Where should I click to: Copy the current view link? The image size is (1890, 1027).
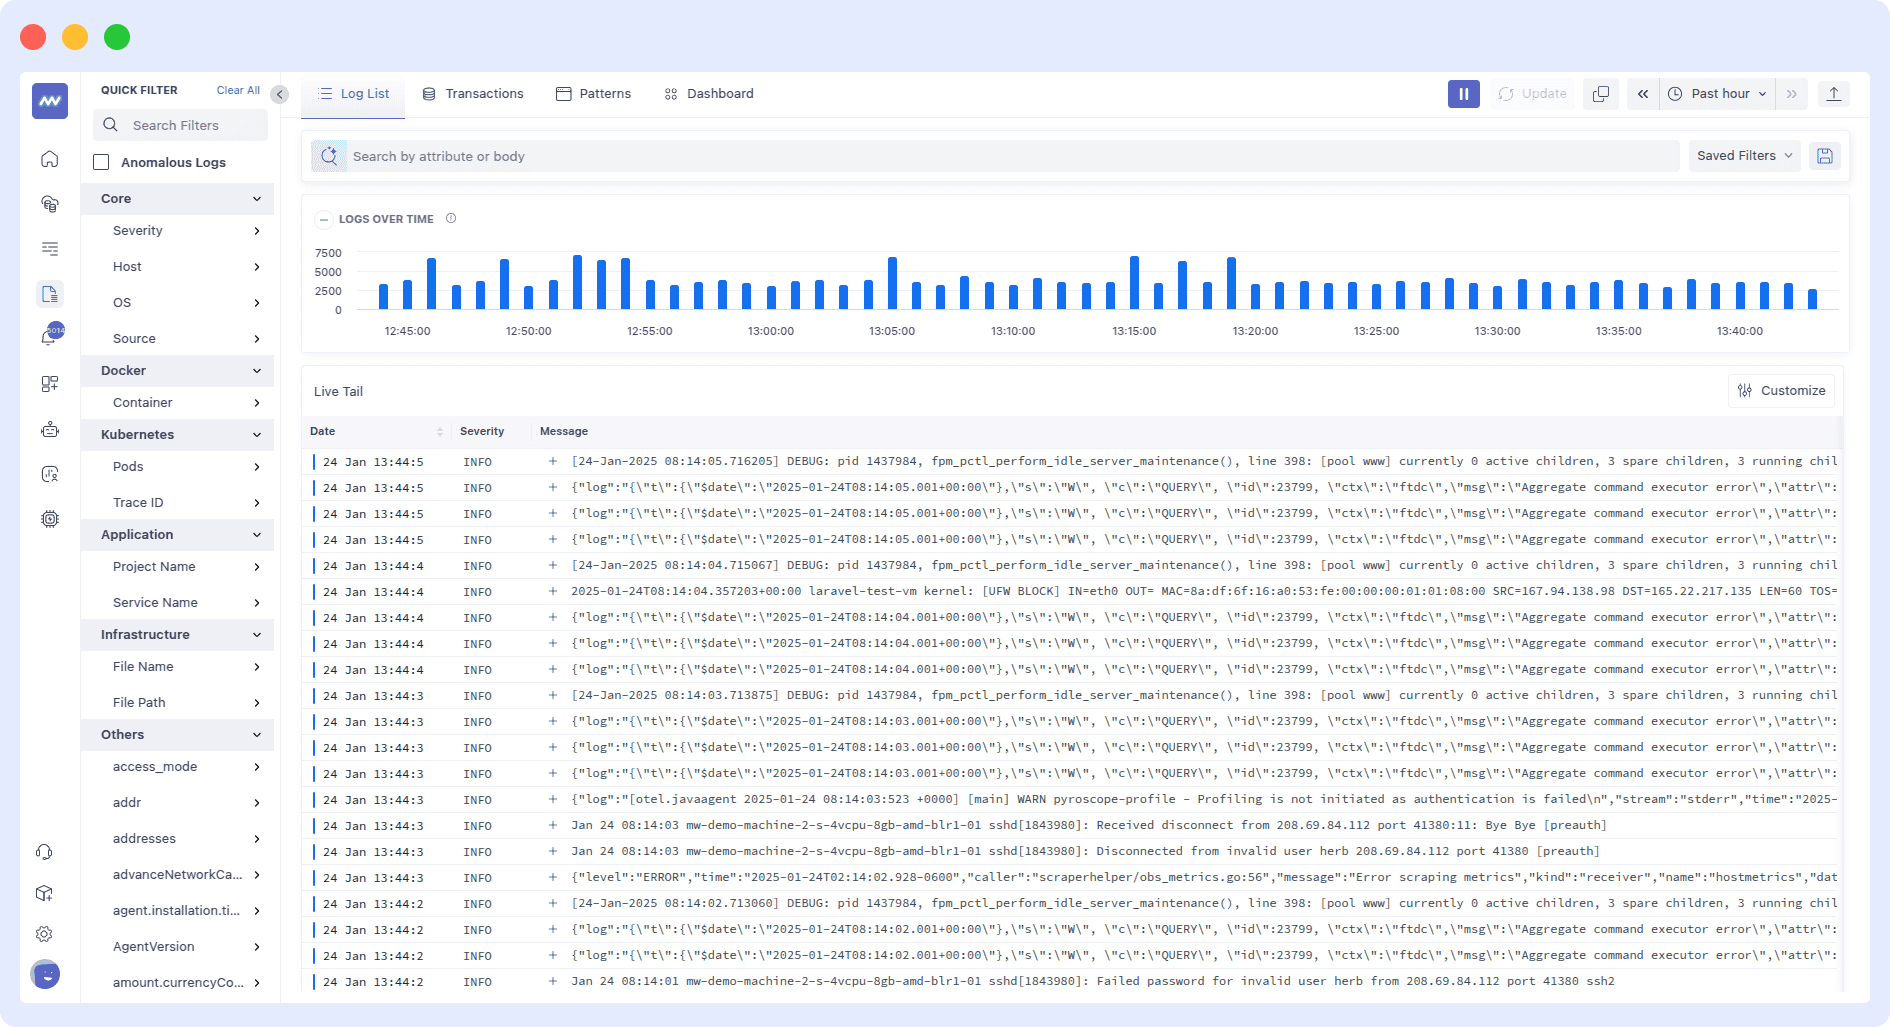click(1600, 93)
